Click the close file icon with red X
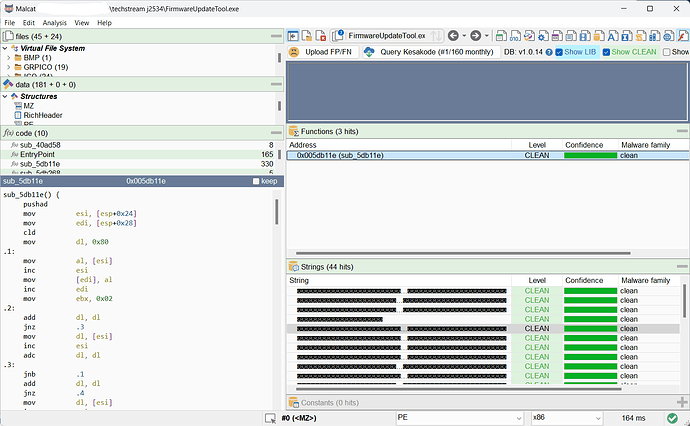The width and height of the screenshot is (690, 426). (x=321, y=36)
